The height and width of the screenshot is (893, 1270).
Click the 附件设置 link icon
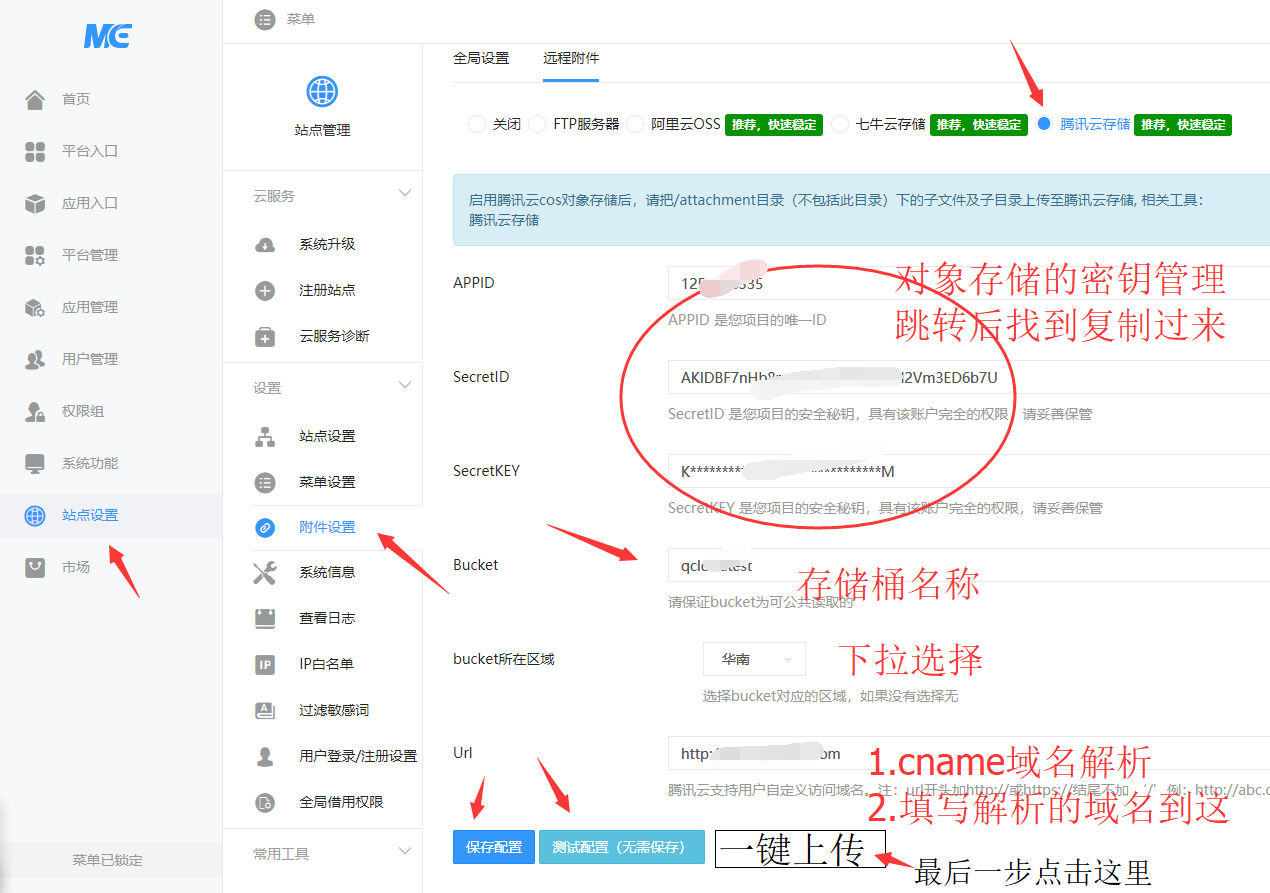click(x=265, y=527)
